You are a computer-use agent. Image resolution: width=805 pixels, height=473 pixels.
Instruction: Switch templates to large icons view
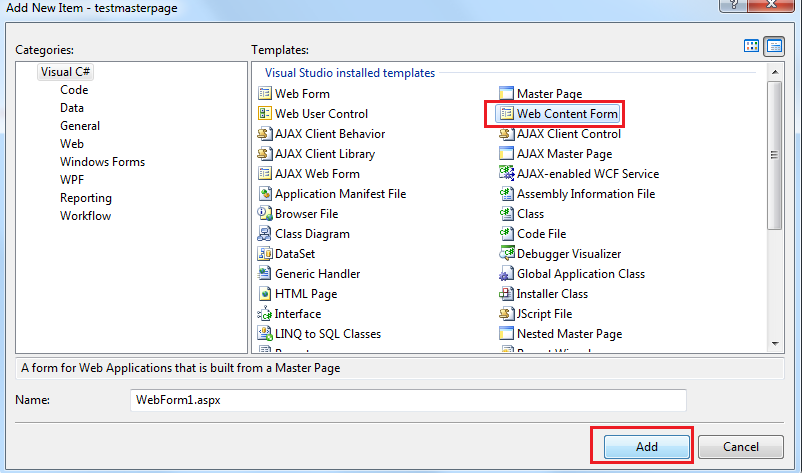pyautogui.click(x=752, y=46)
